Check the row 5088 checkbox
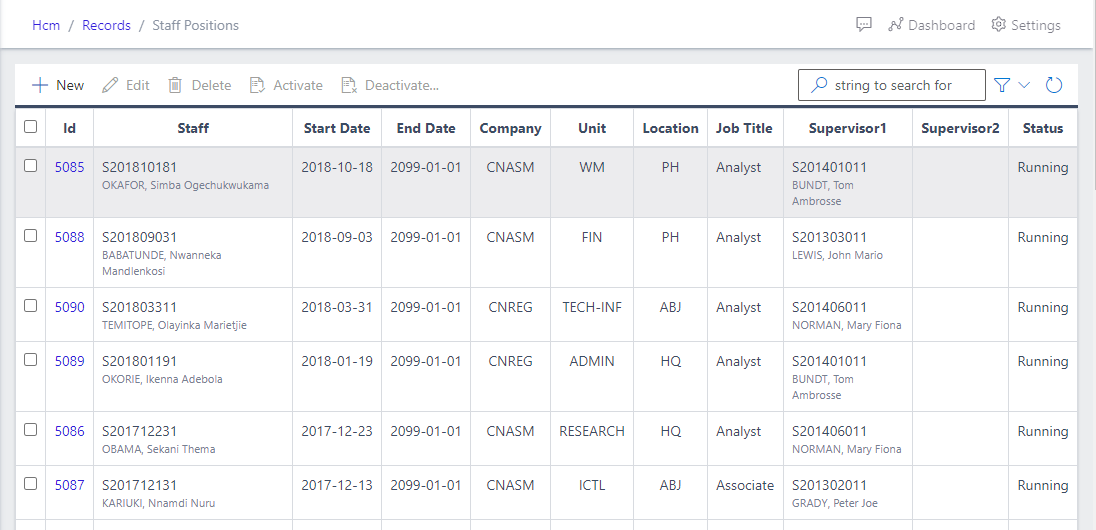The image size is (1096, 530). pyautogui.click(x=30, y=236)
